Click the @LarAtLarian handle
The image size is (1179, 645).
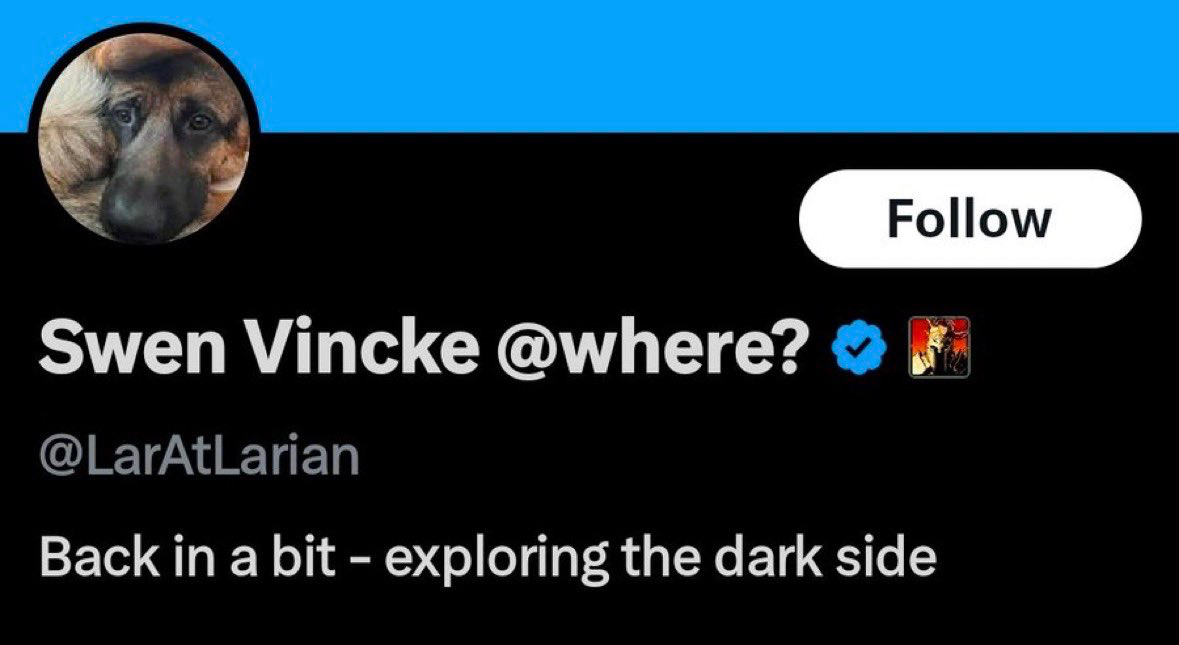point(198,456)
